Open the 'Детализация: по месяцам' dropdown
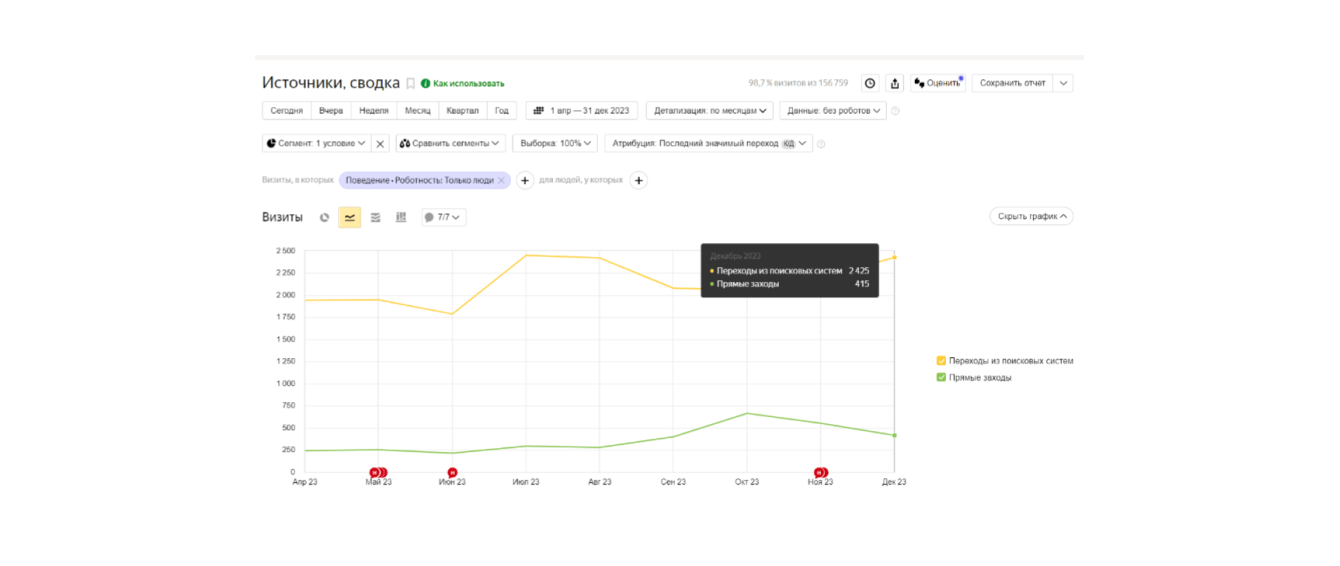 [x=710, y=111]
